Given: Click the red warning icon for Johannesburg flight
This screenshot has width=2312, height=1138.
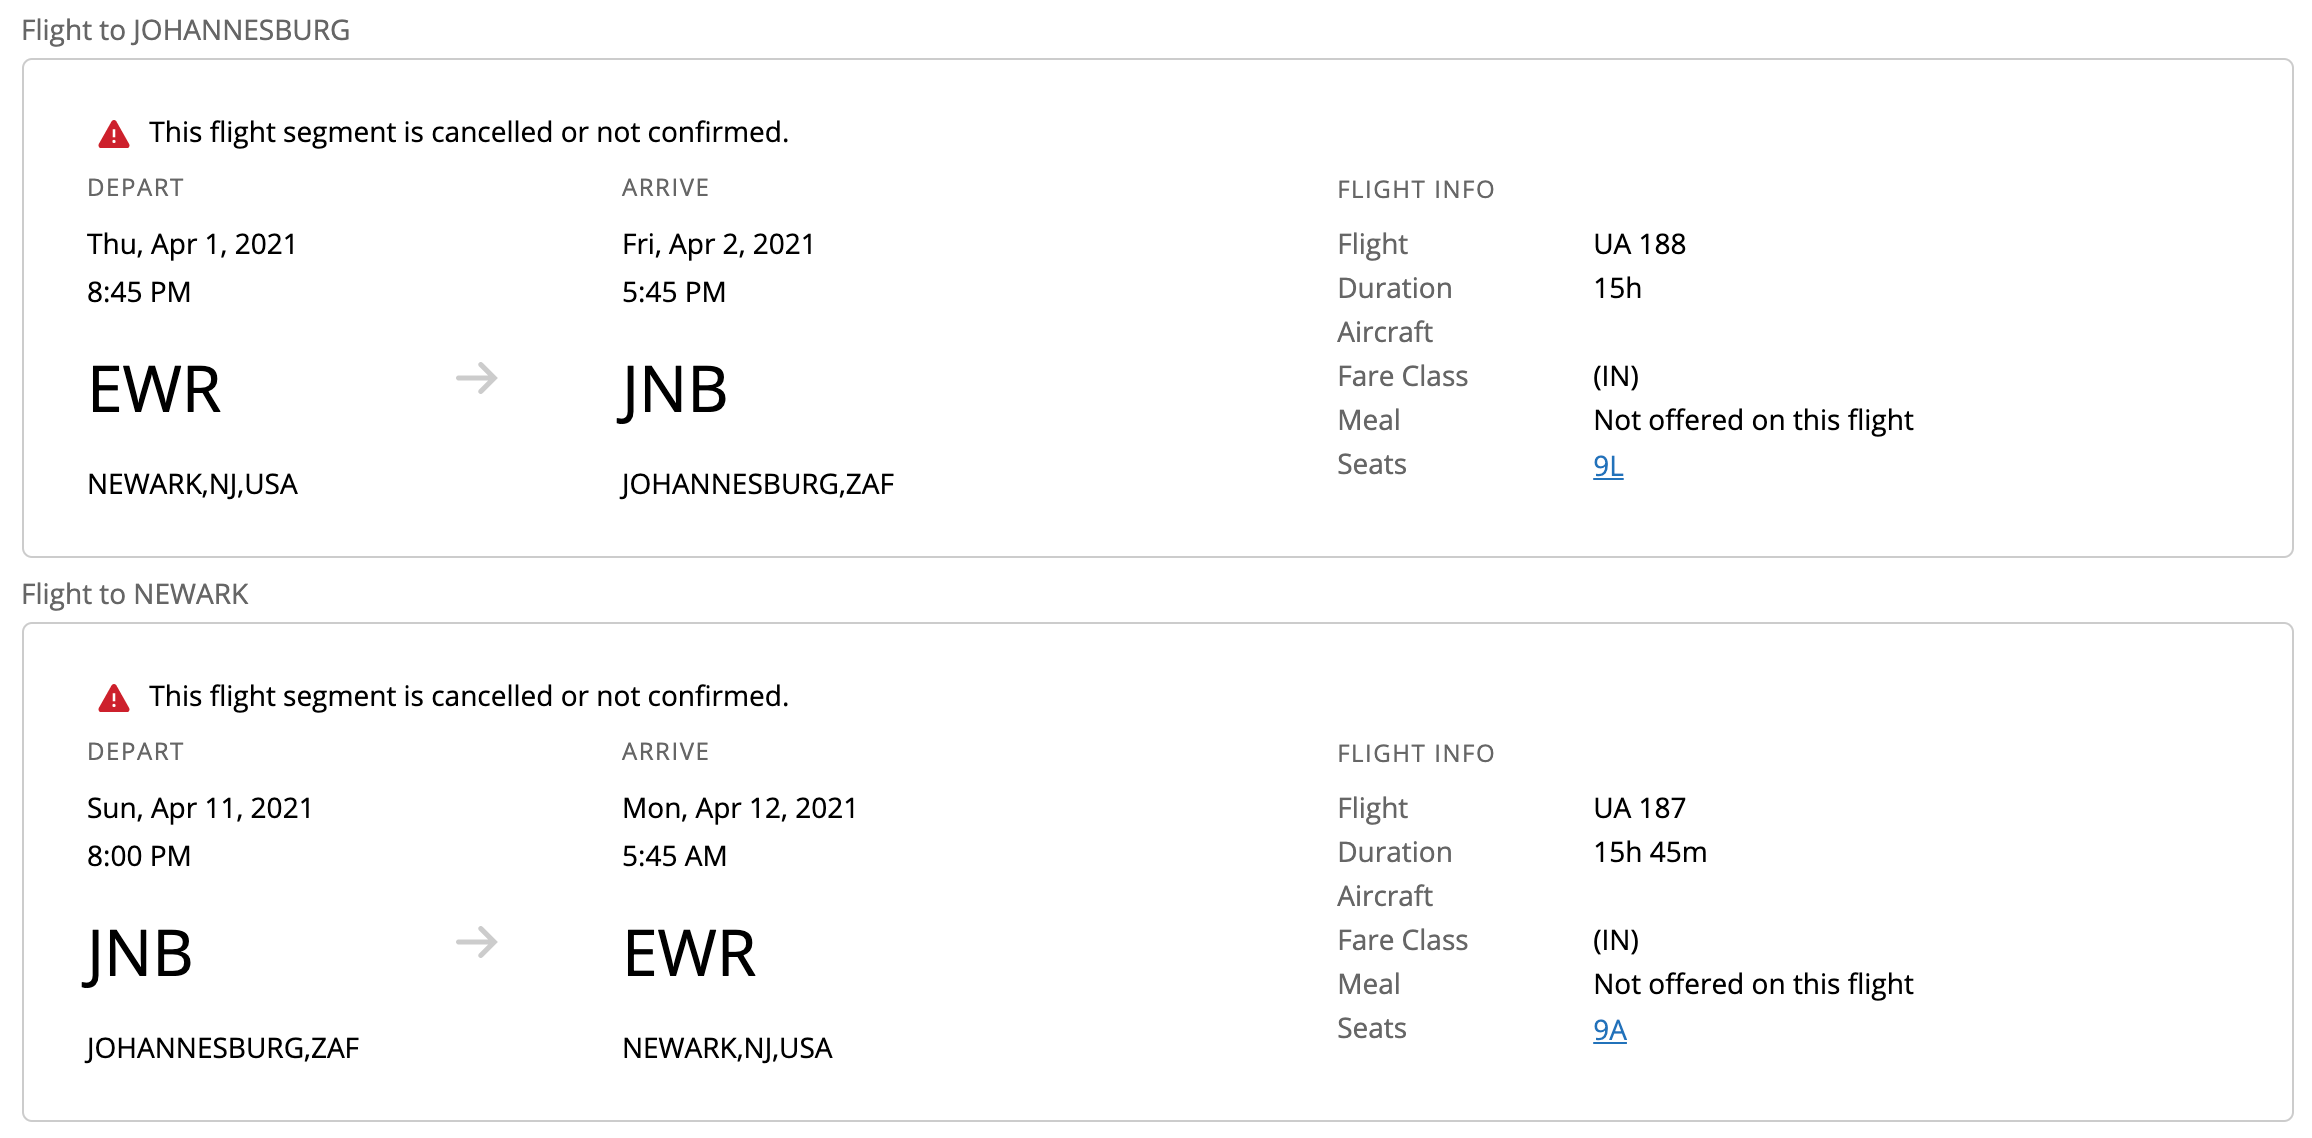Looking at the screenshot, I should tap(114, 134).
